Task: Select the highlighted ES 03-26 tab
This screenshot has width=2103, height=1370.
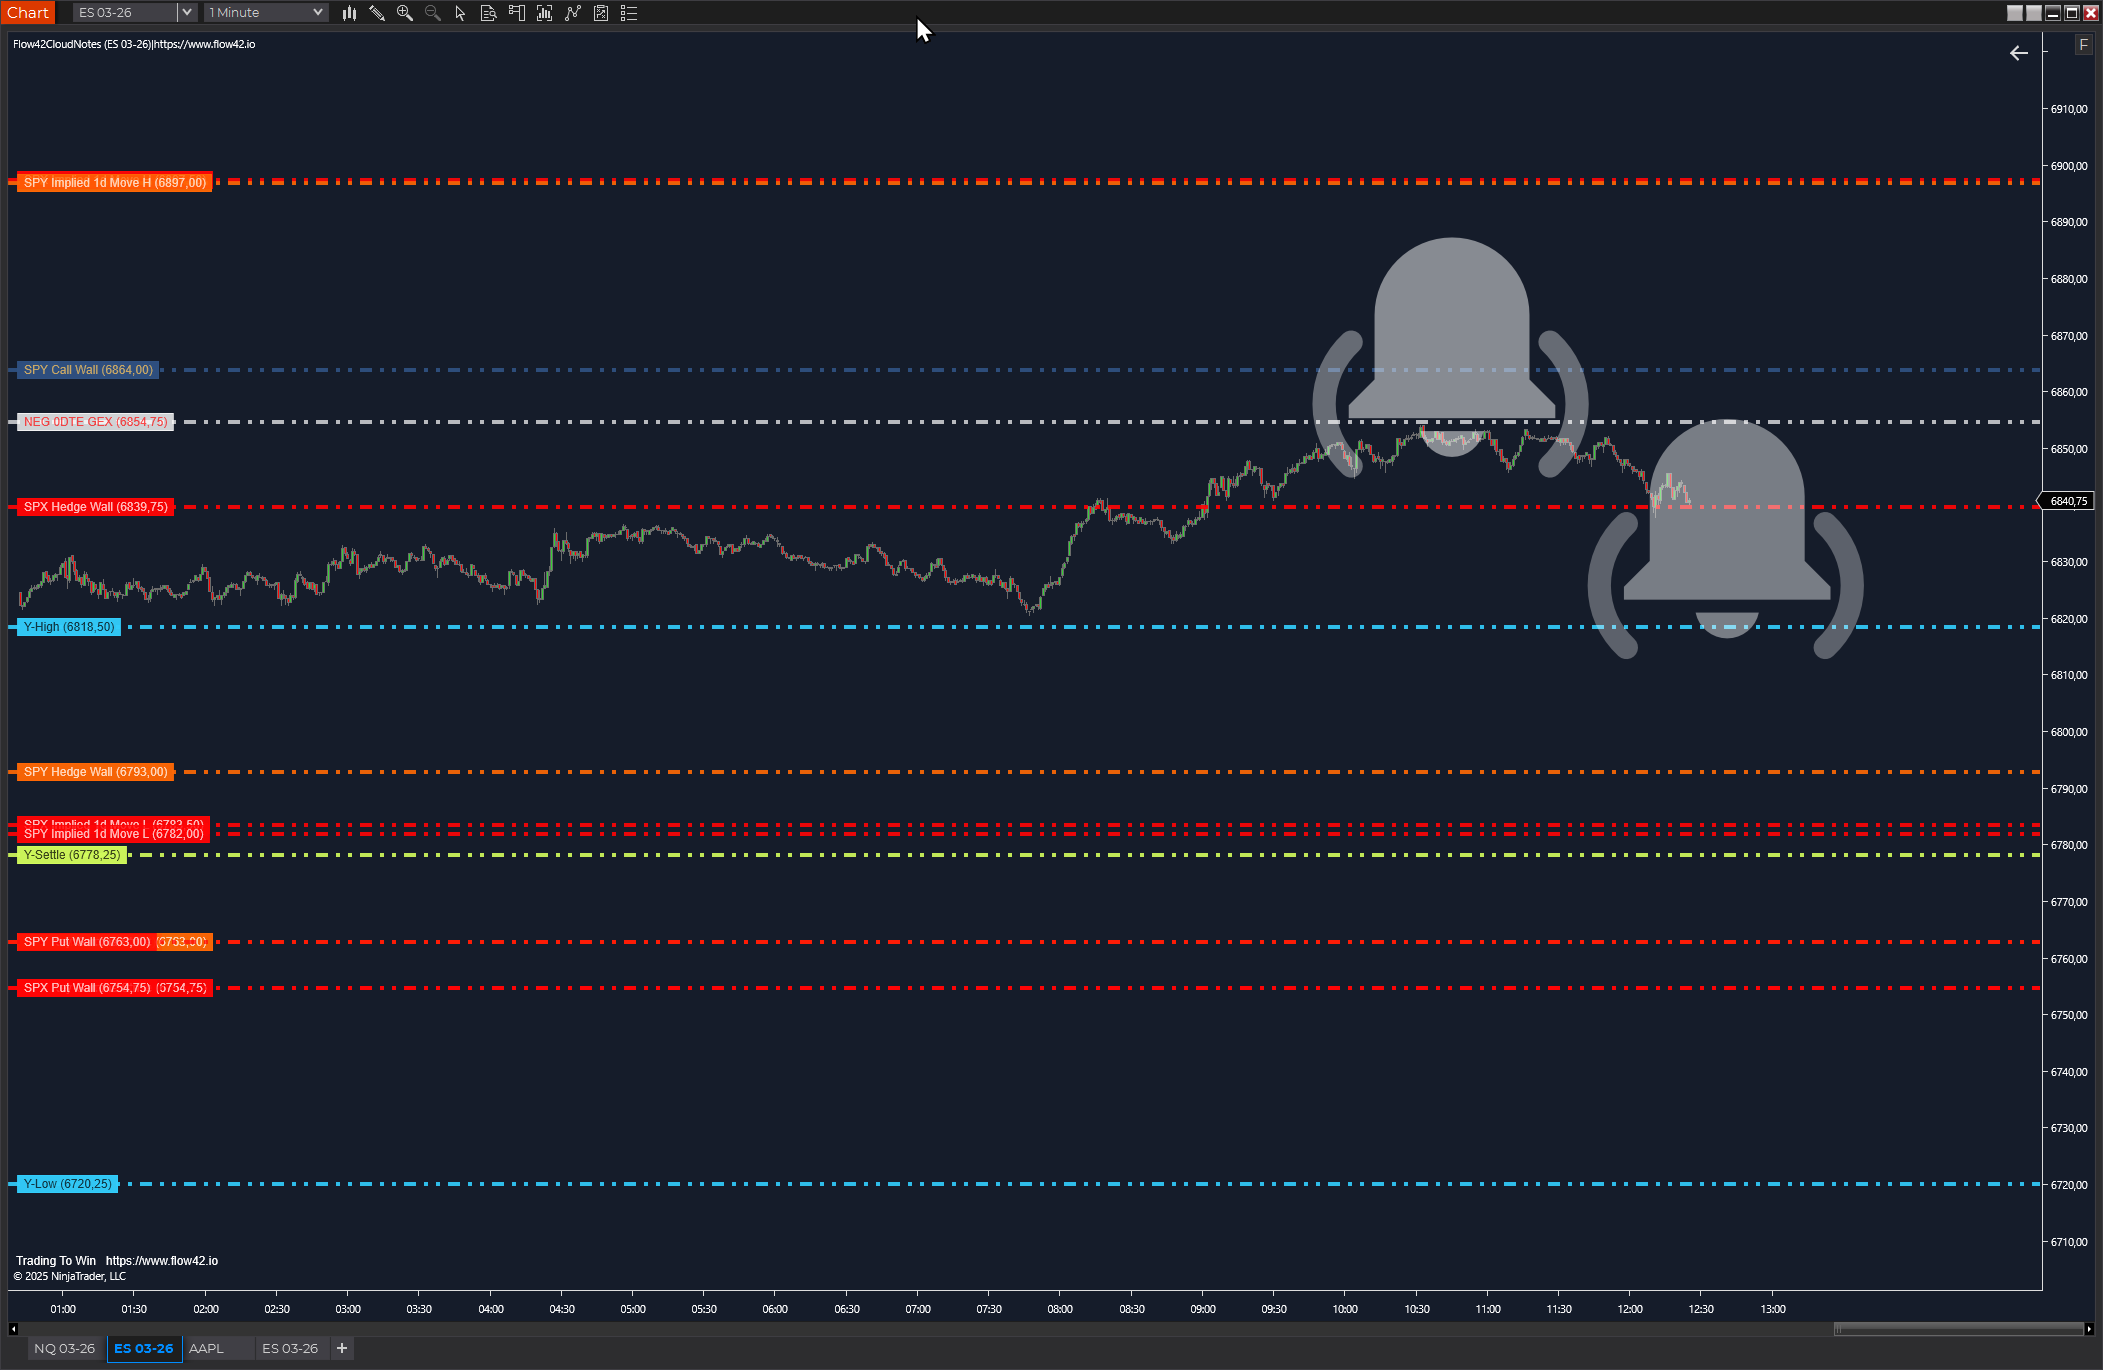Action: pos(144,1348)
